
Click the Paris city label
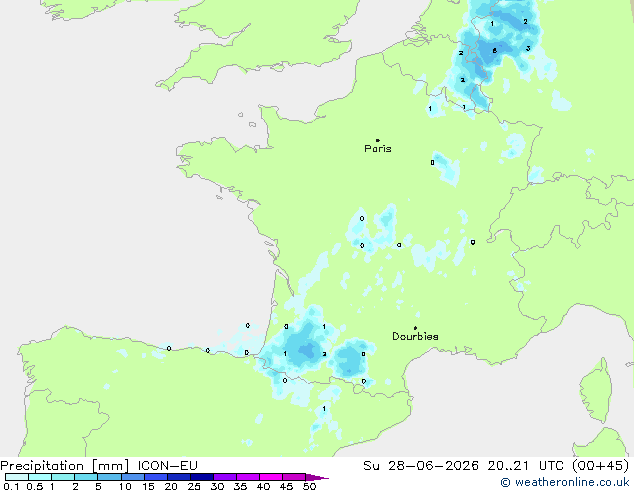378,148
